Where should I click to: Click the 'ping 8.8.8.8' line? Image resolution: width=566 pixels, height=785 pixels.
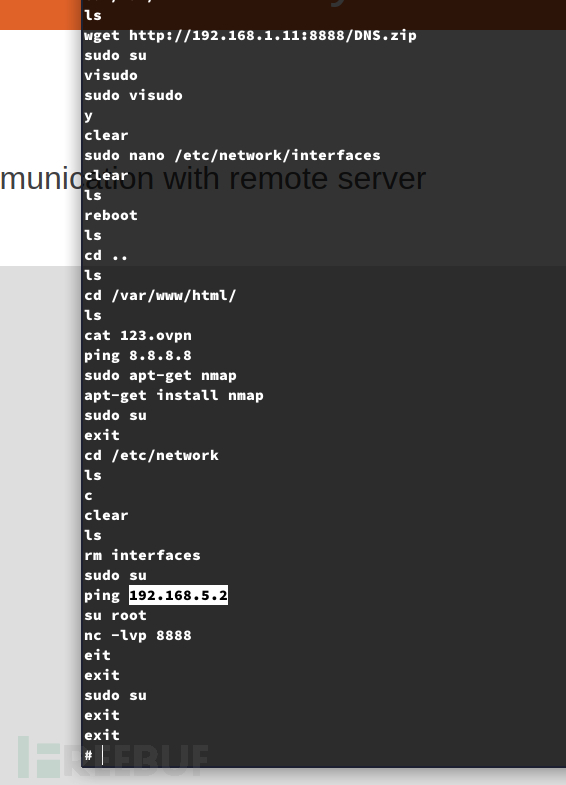[x=138, y=355]
